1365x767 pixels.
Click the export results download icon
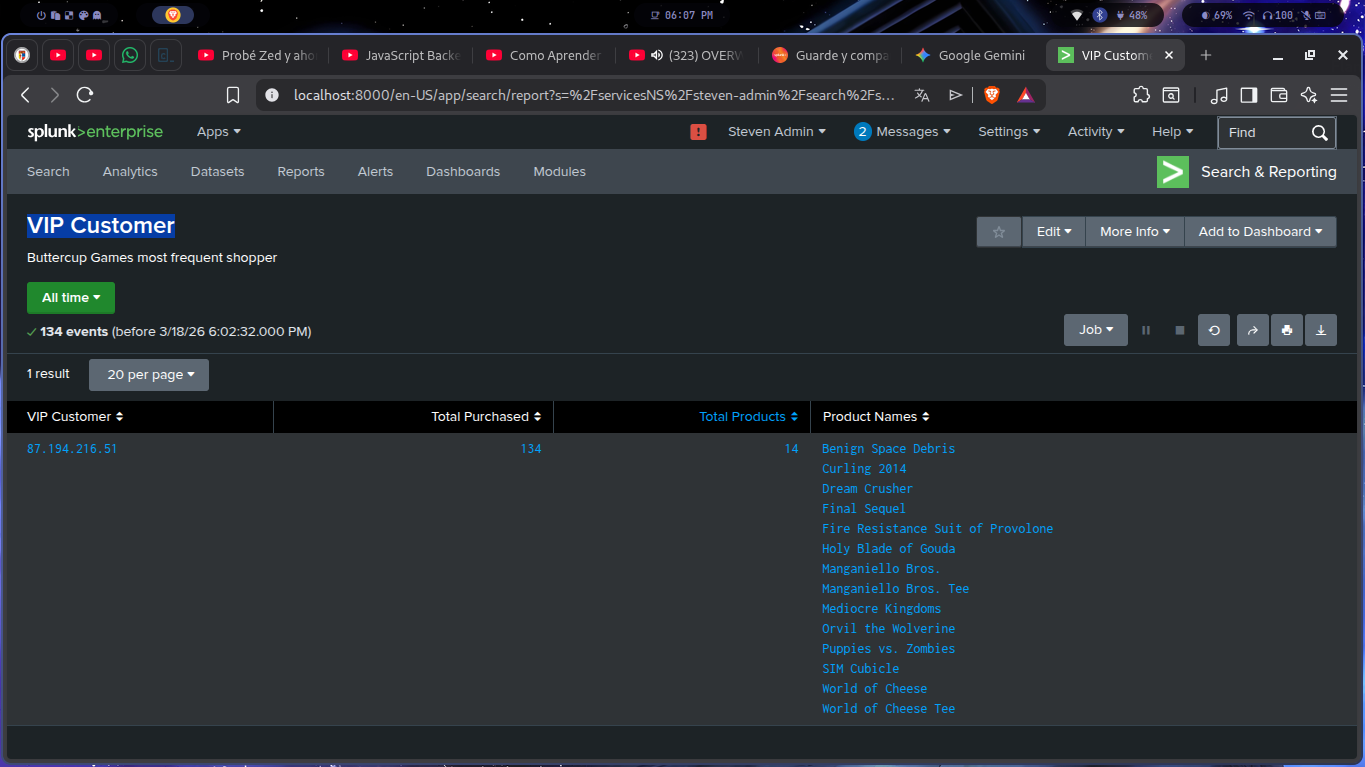pyautogui.click(x=1320, y=330)
